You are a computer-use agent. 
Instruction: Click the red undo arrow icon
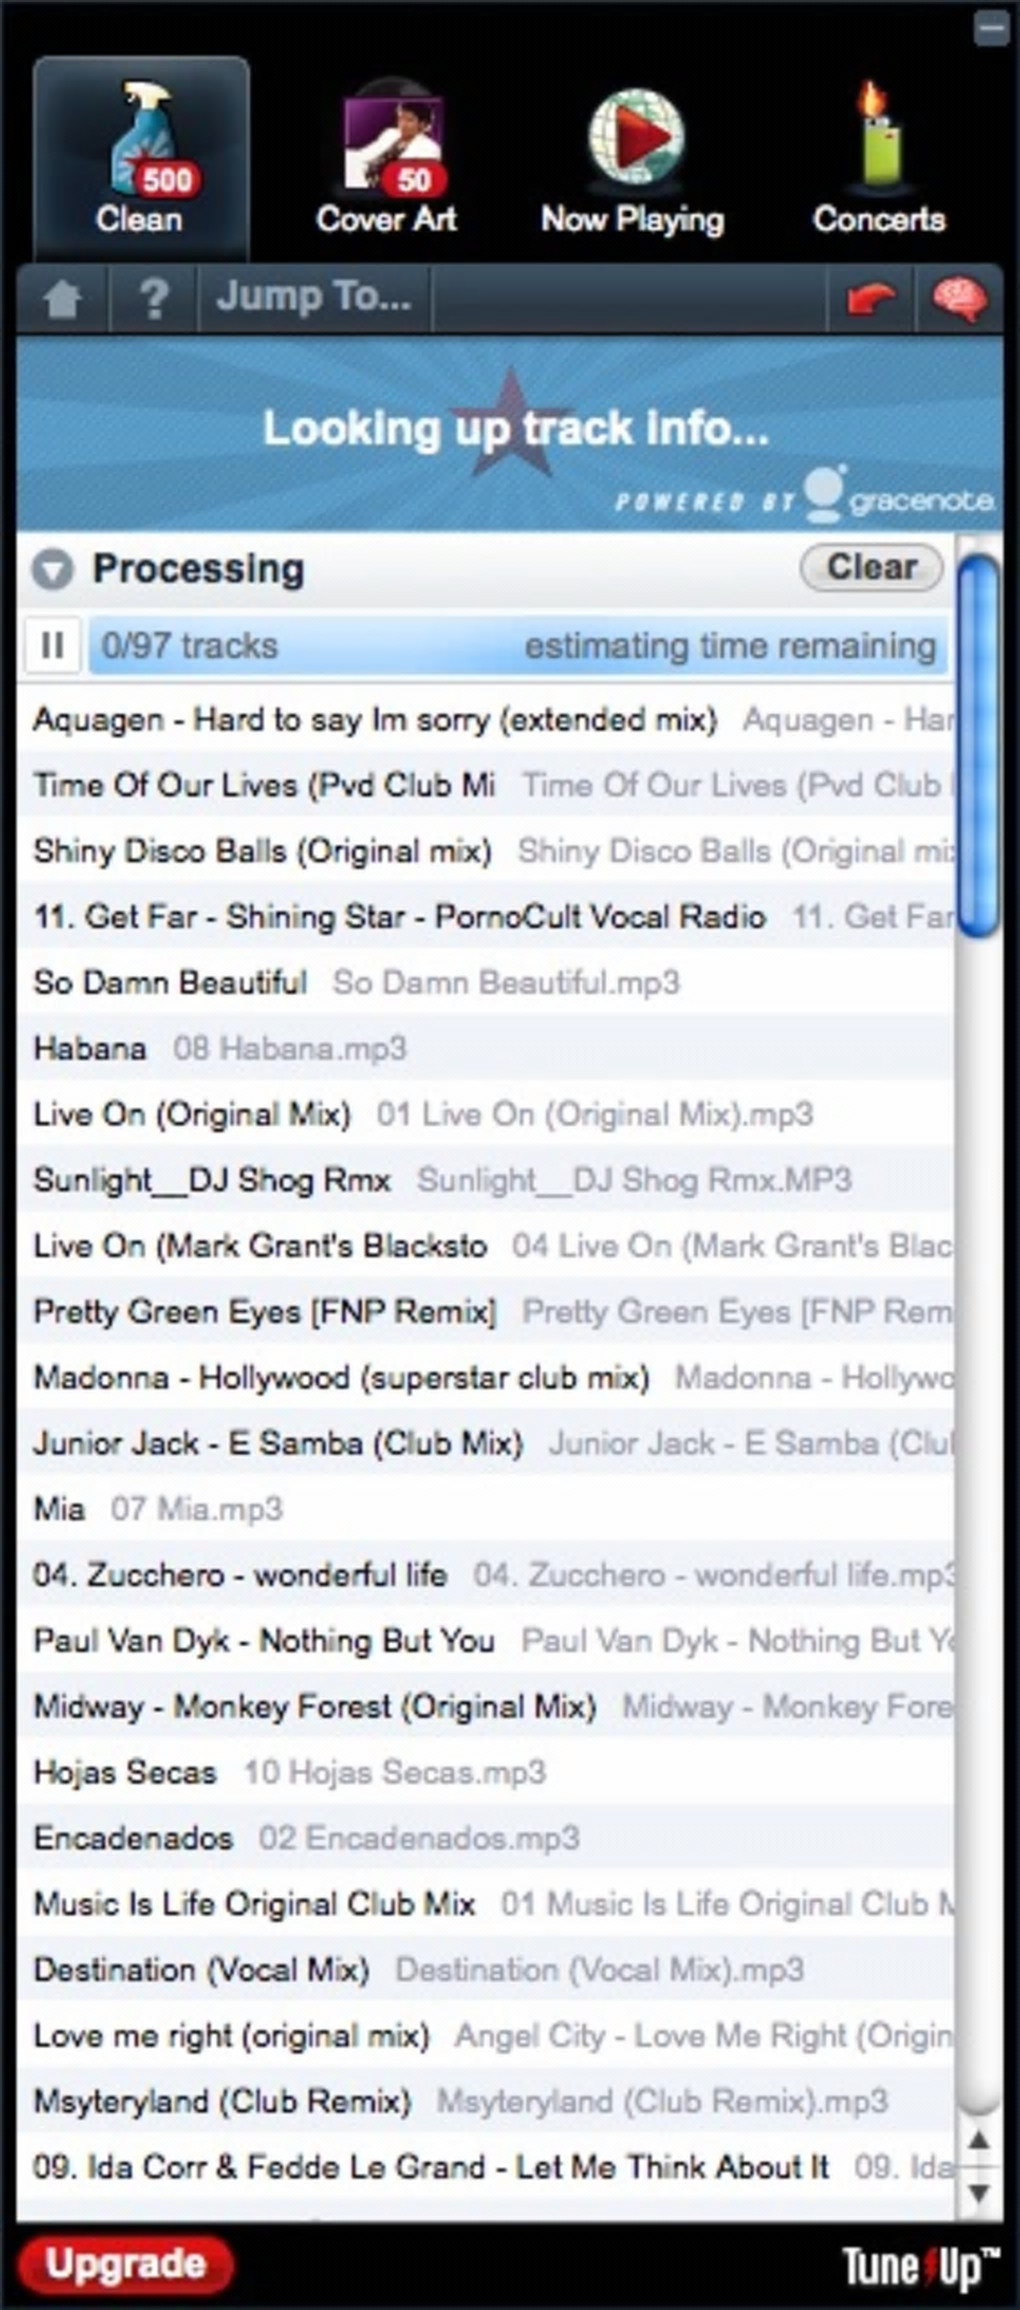pyautogui.click(x=870, y=298)
